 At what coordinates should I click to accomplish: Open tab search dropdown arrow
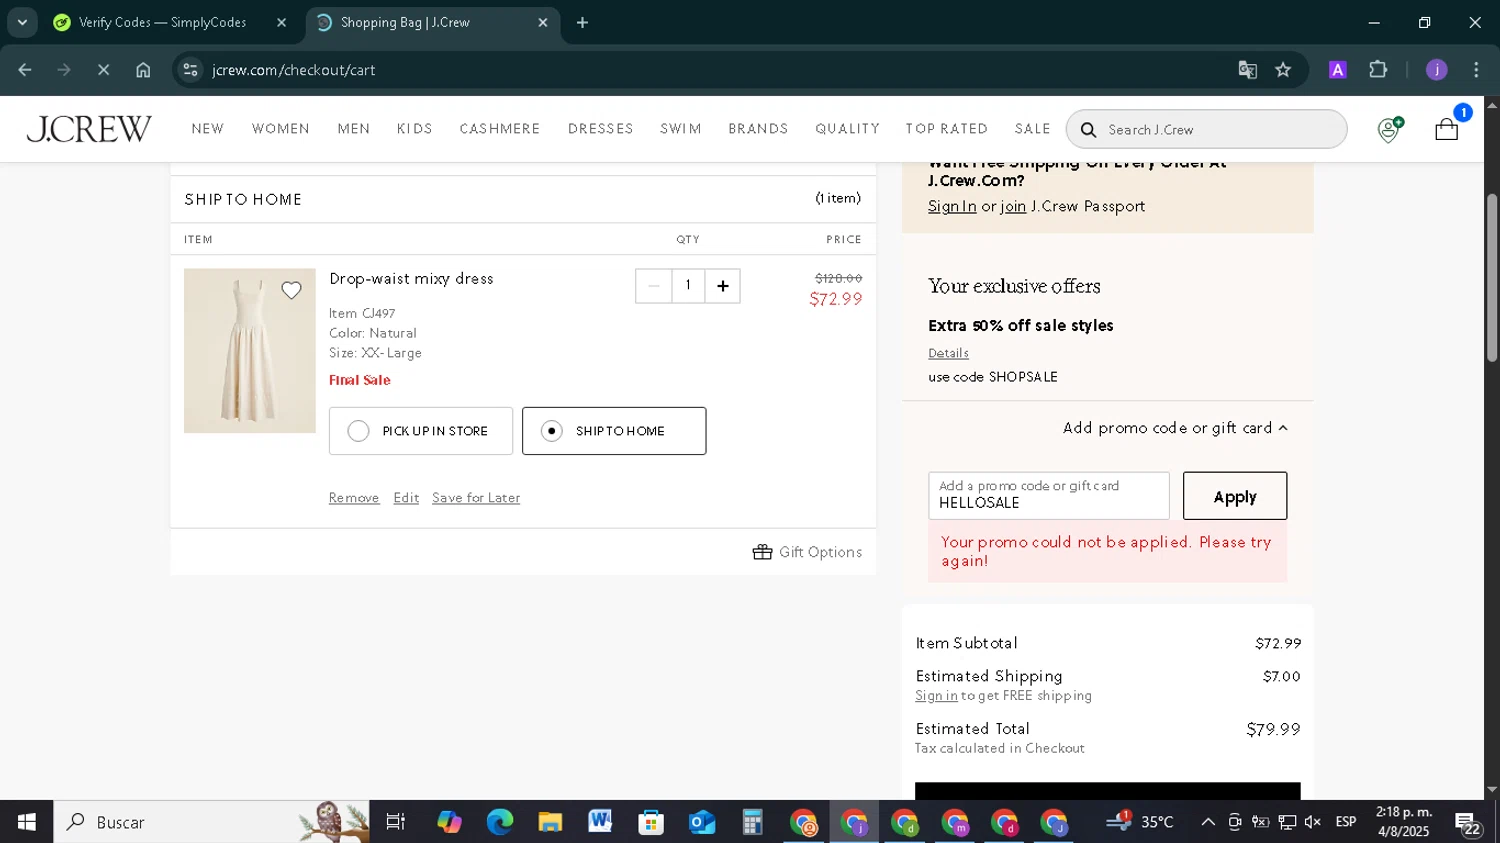tap(22, 22)
